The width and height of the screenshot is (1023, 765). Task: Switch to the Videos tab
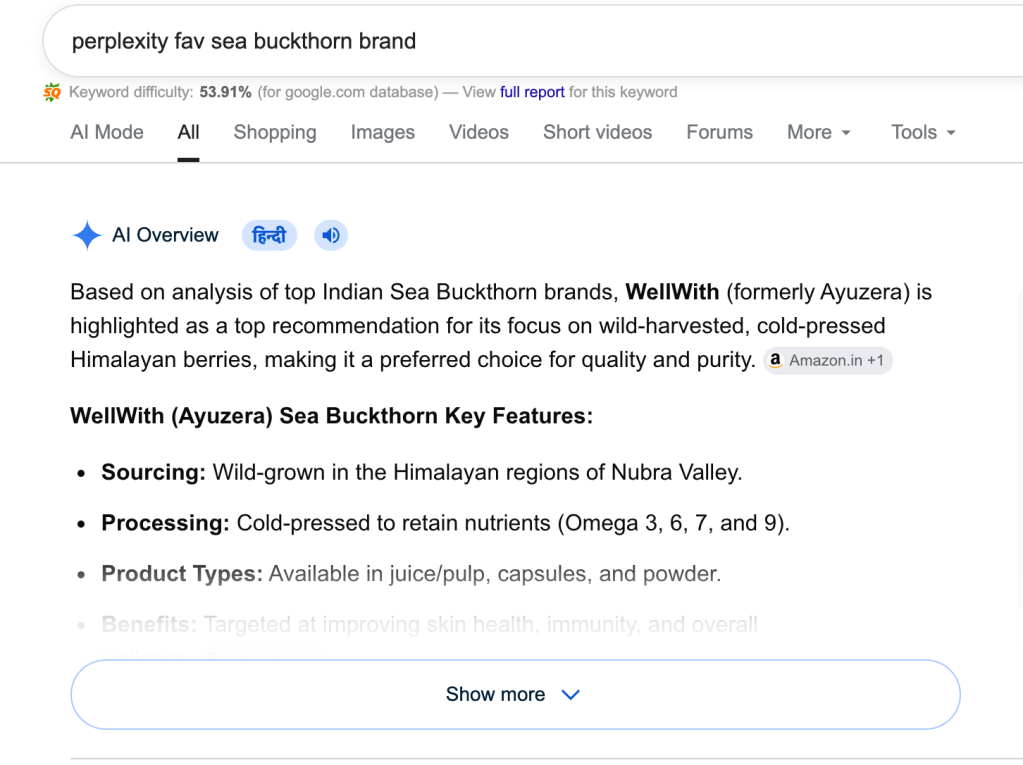[x=479, y=132]
